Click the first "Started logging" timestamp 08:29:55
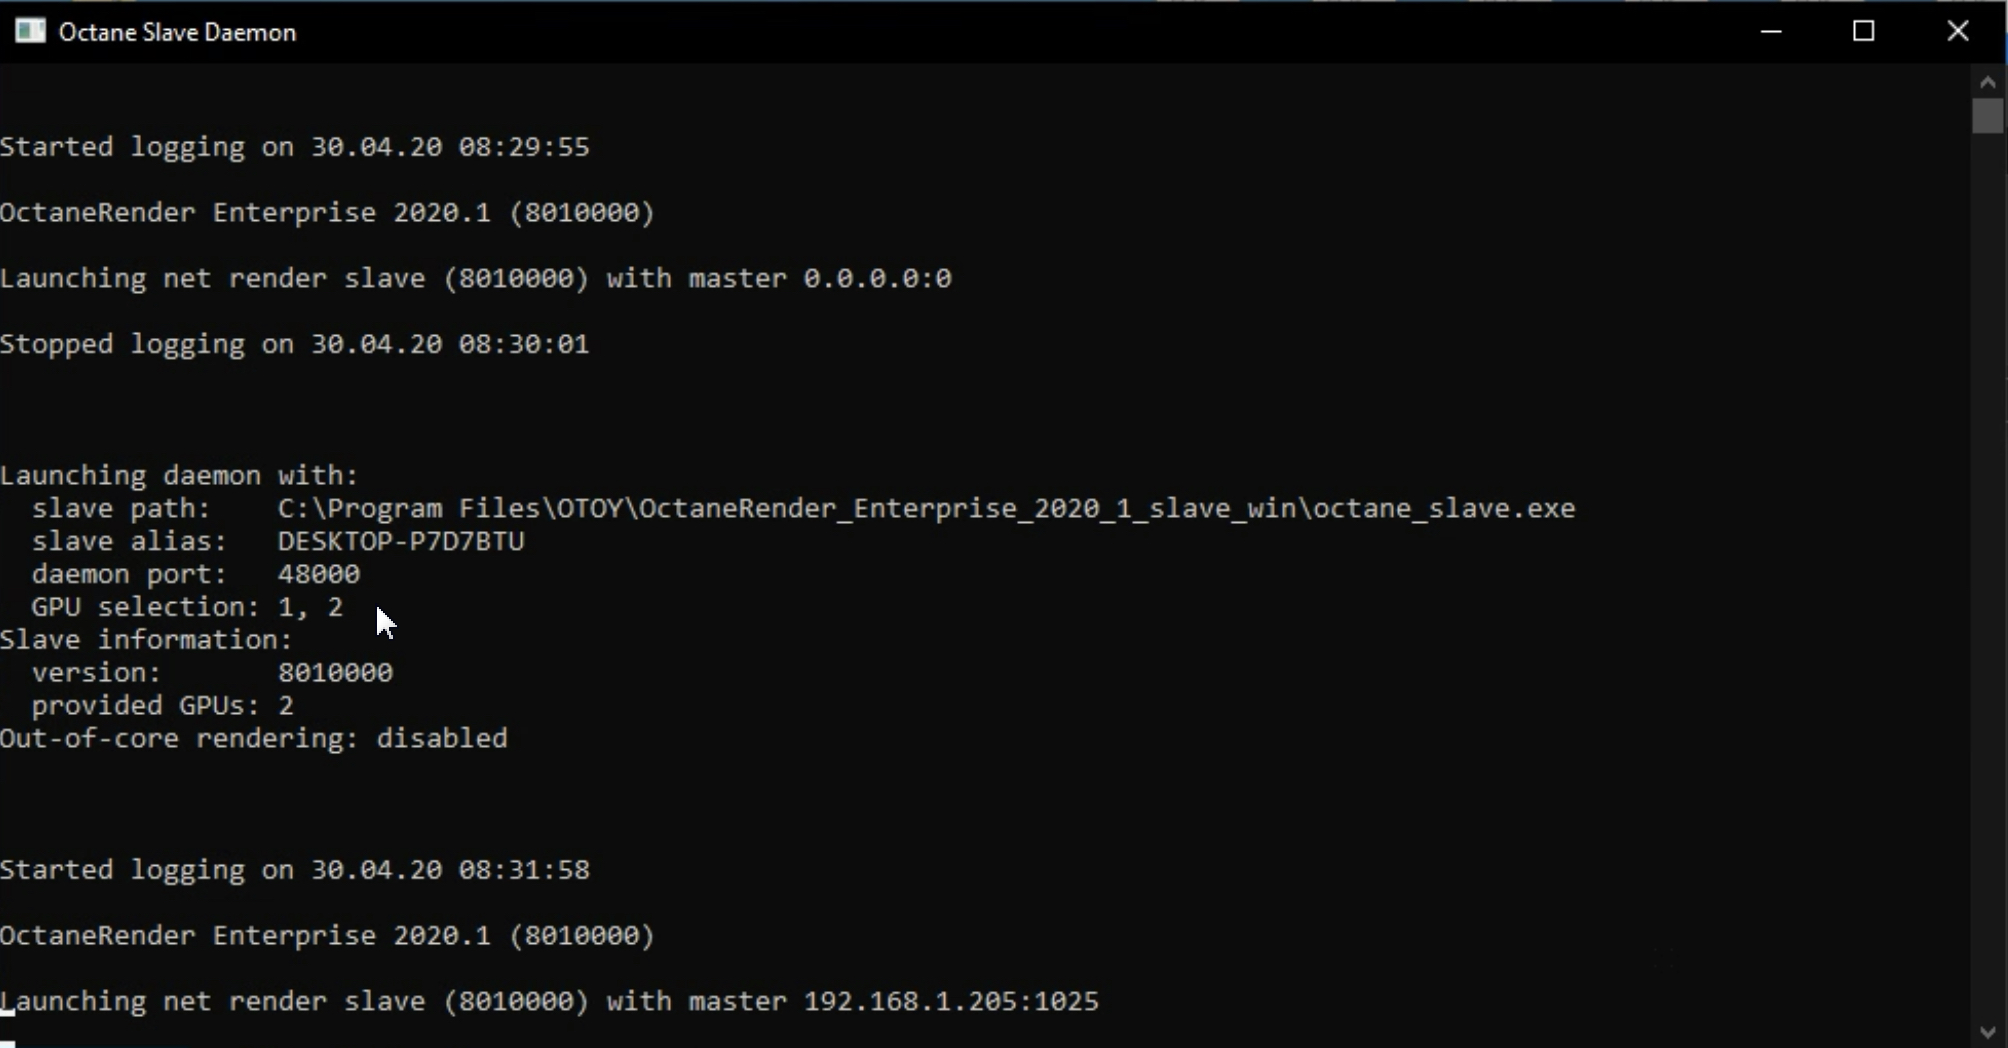This screenshot has width=2008, height=1048. tap(524, 147)
